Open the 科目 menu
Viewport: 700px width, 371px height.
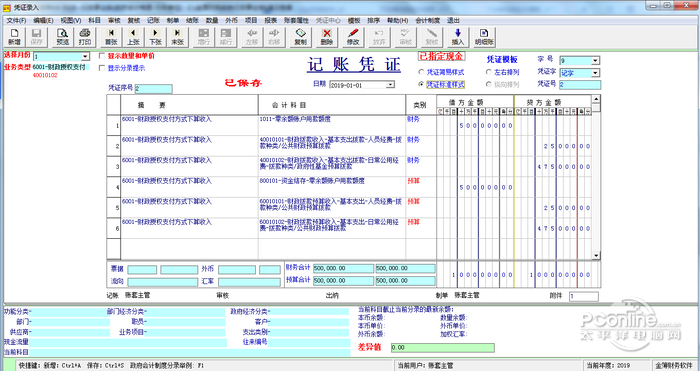click(x=94, y=21)
